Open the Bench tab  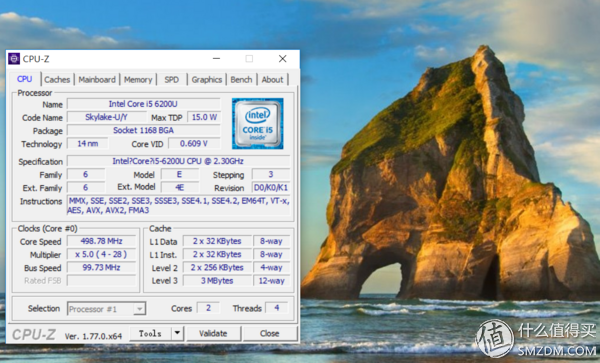click(x=241, y=80)
